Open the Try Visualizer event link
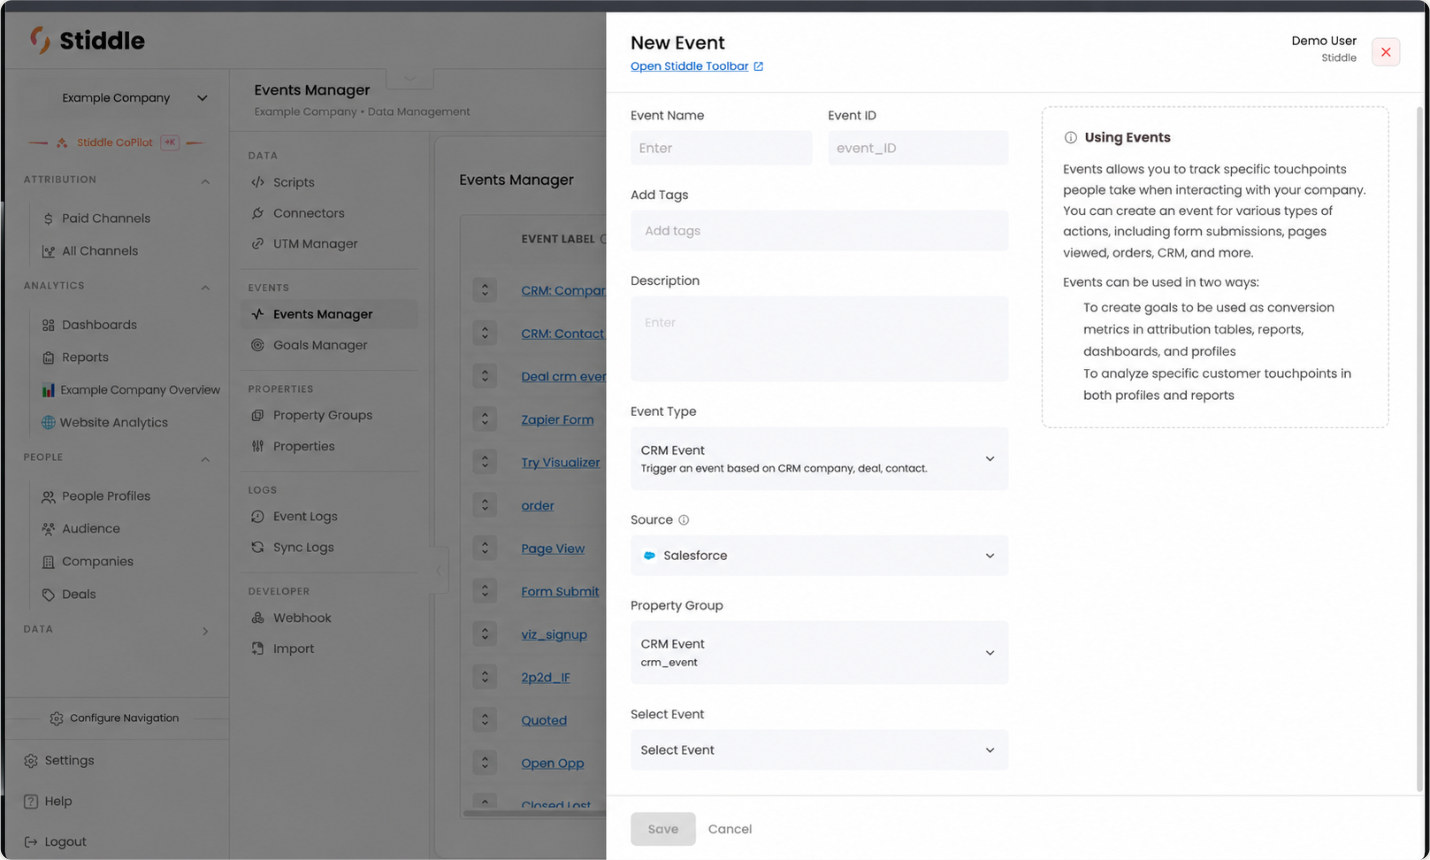This screenshot has width=1430, height=860. click(560, 463)
